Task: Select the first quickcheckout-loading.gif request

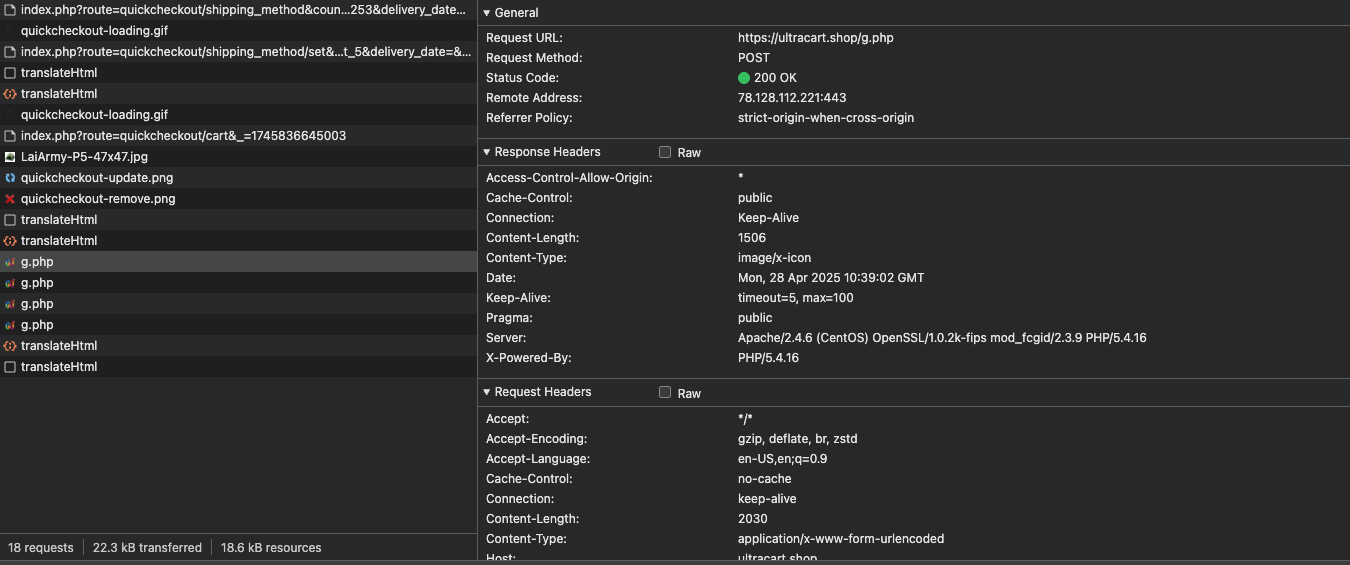Action: tap(94, 31)
